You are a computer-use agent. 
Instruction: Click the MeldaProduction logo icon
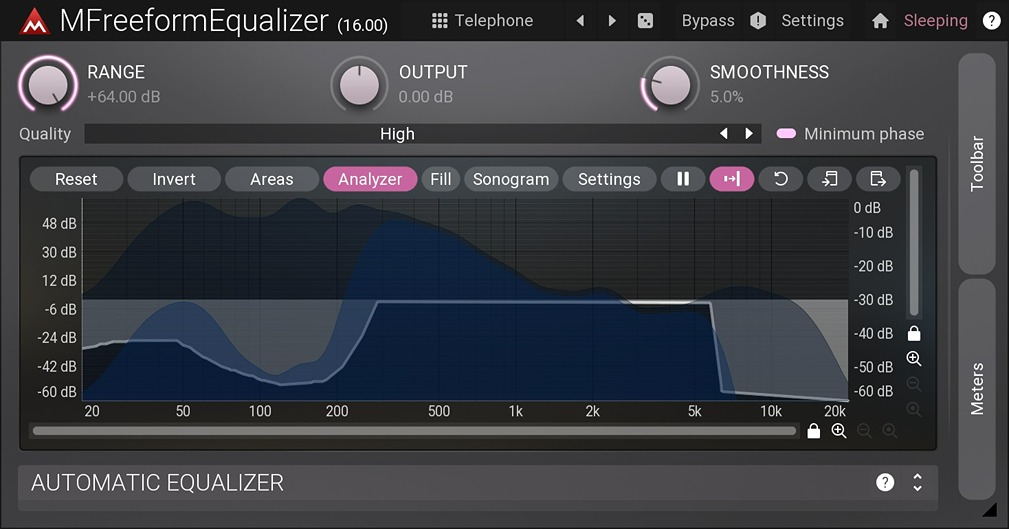(34, 22)
